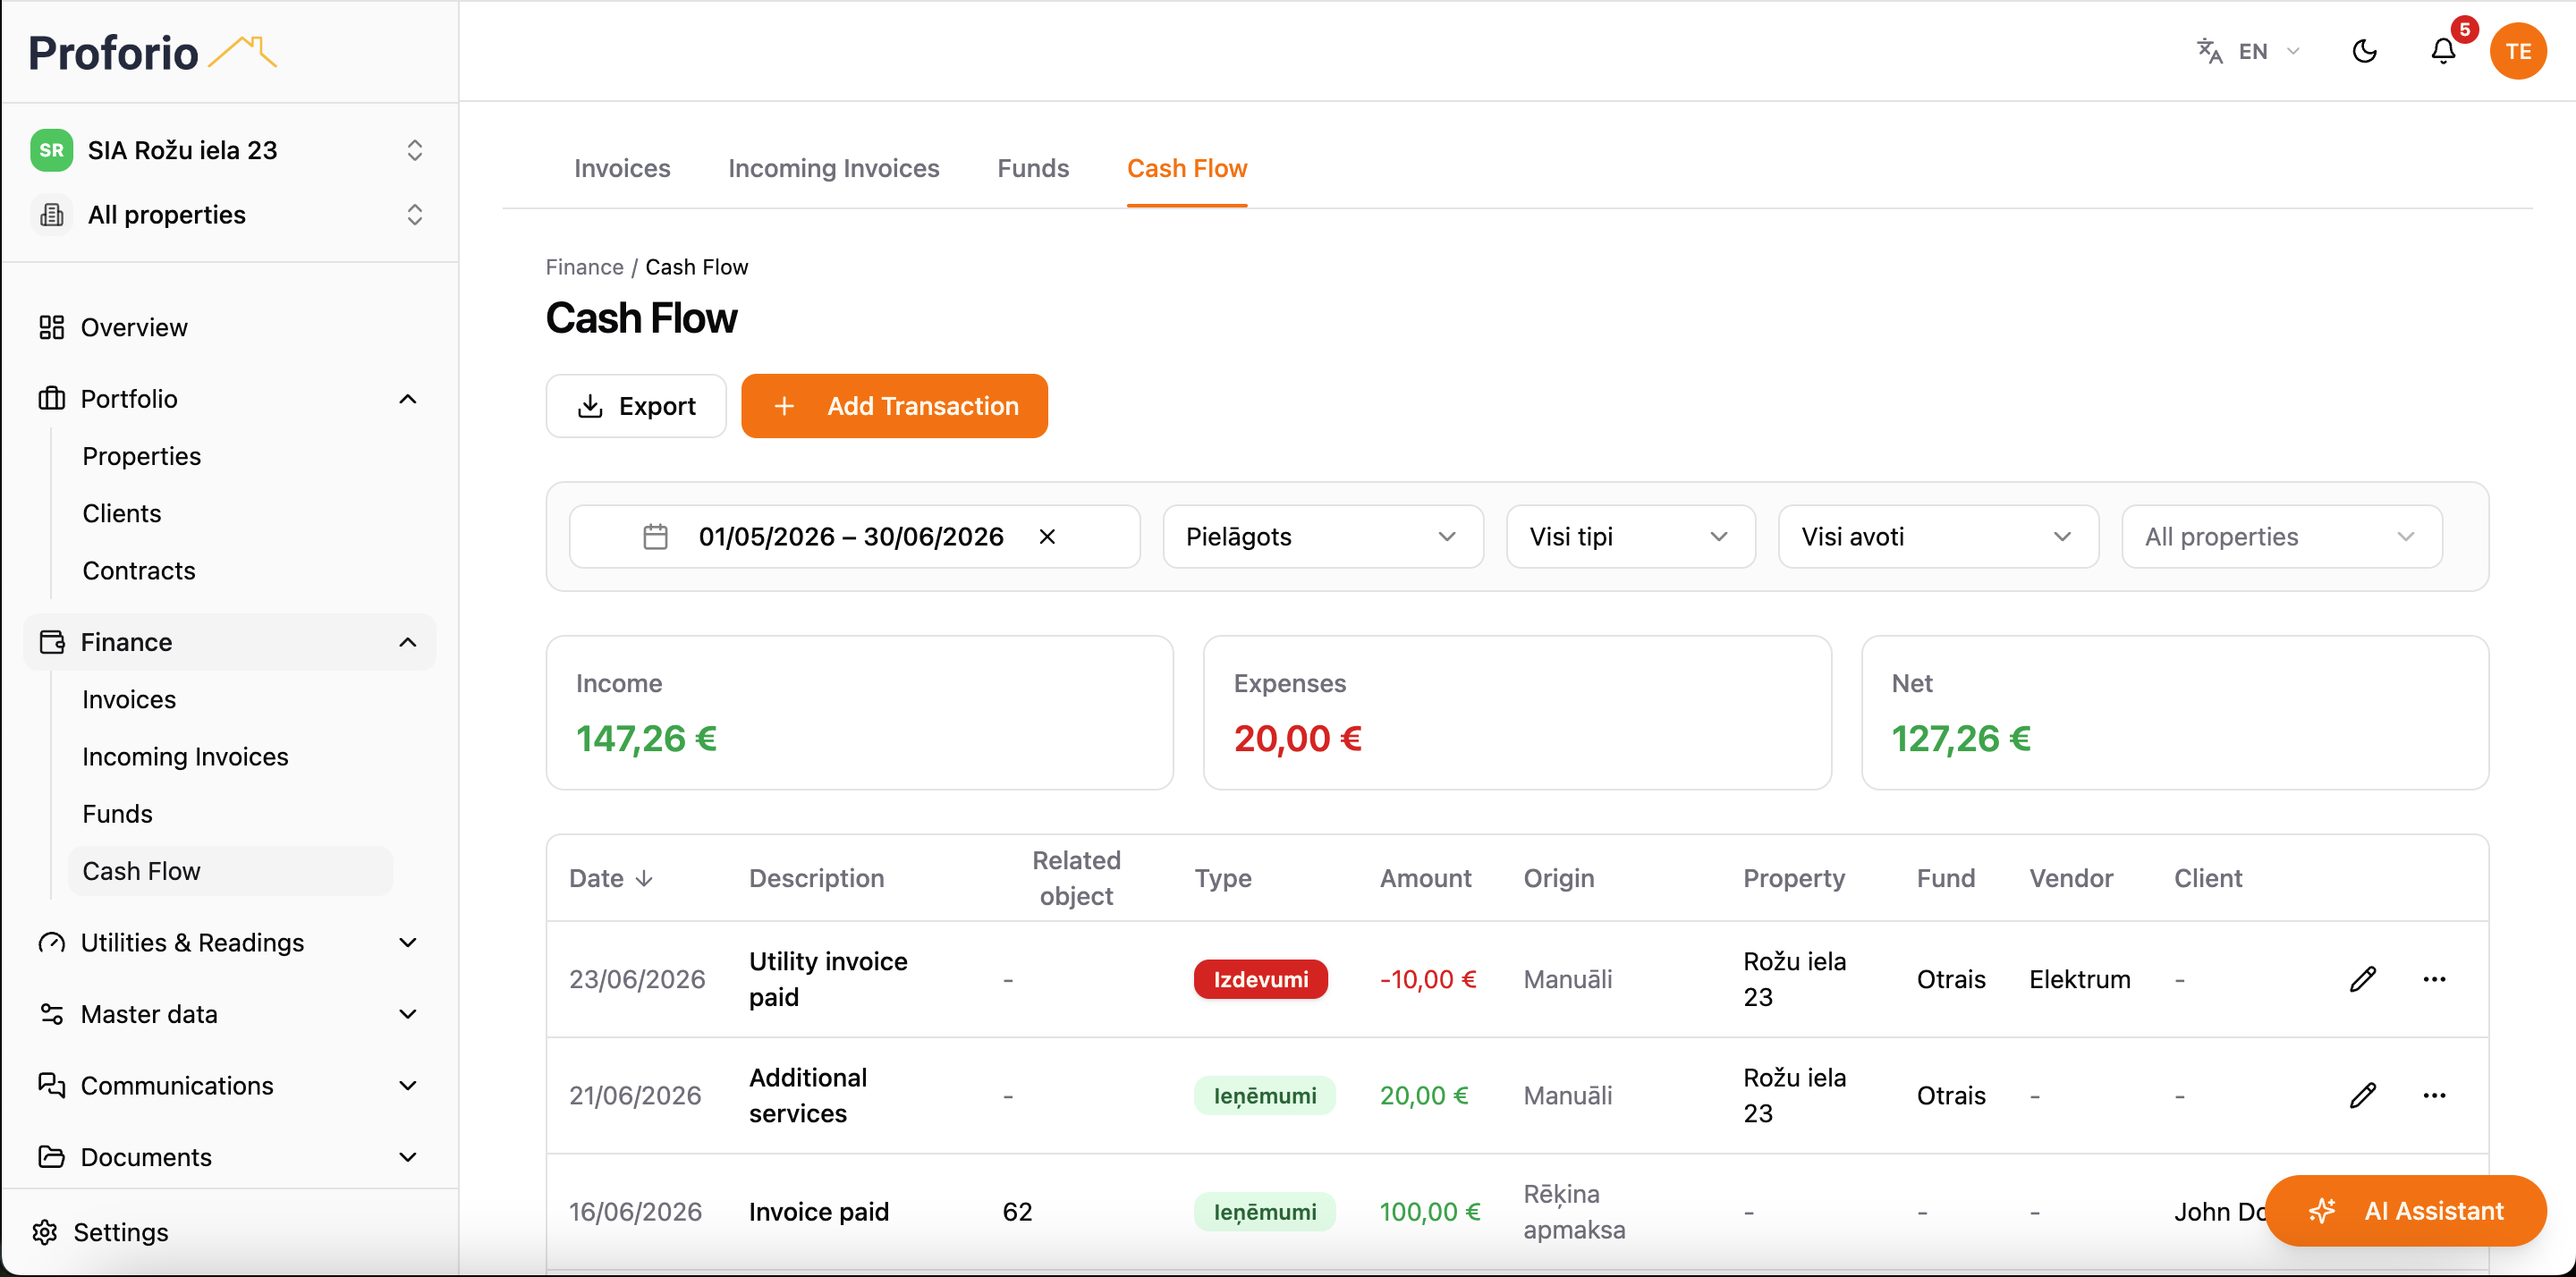Click the Amount column header
Viewport: 2576px width, 1277px height.
(1425, 878)
